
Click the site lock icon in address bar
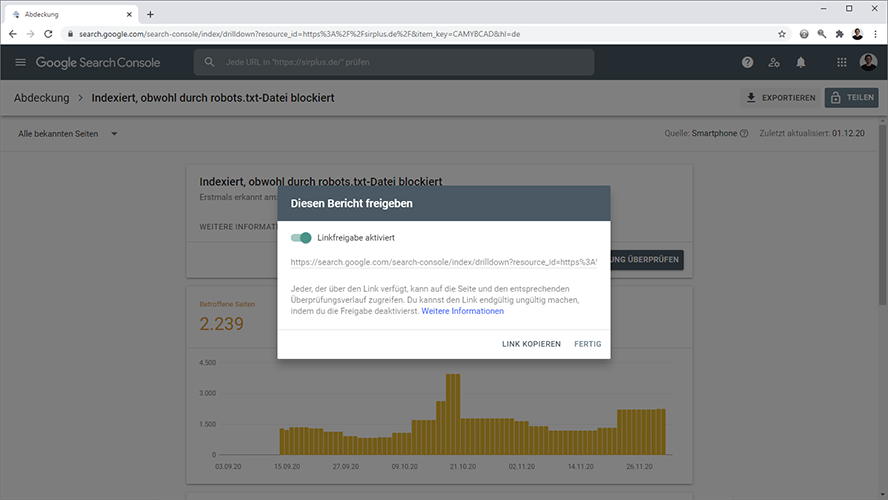(70, 34)
